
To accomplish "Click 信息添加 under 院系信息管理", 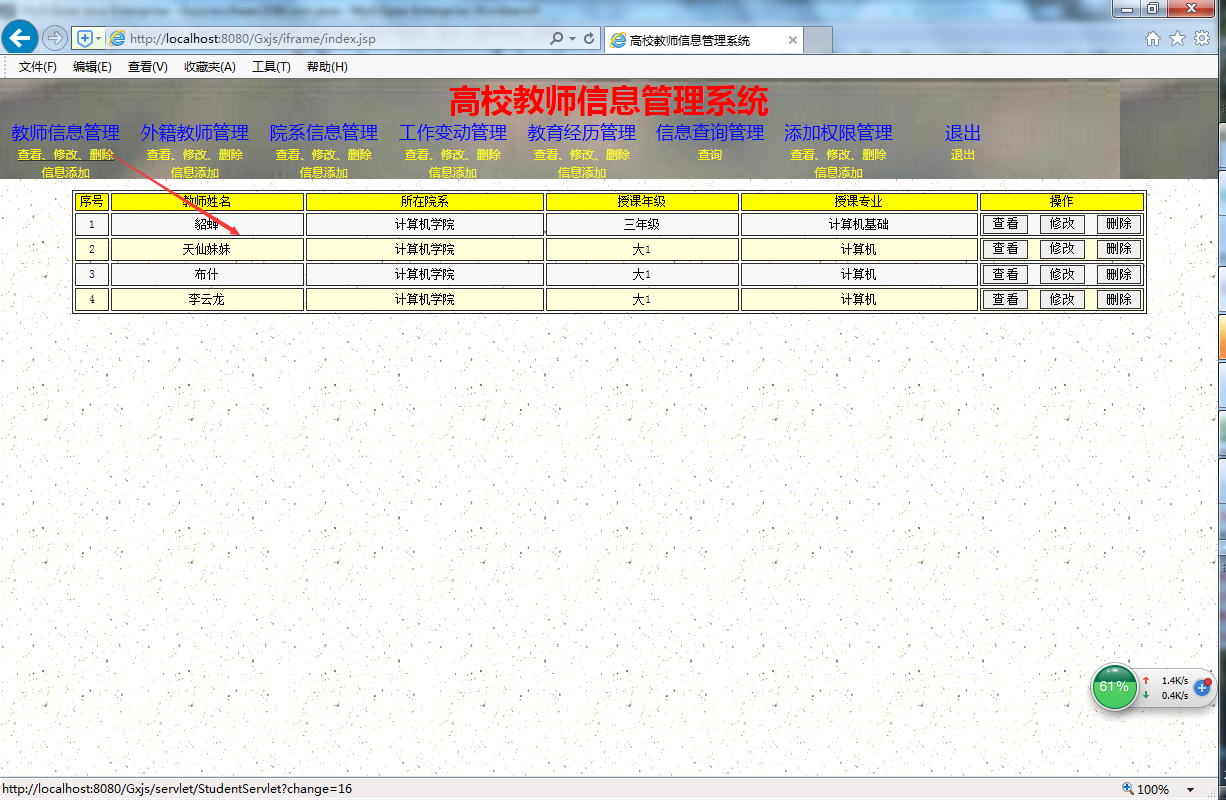I will (323, 172).
